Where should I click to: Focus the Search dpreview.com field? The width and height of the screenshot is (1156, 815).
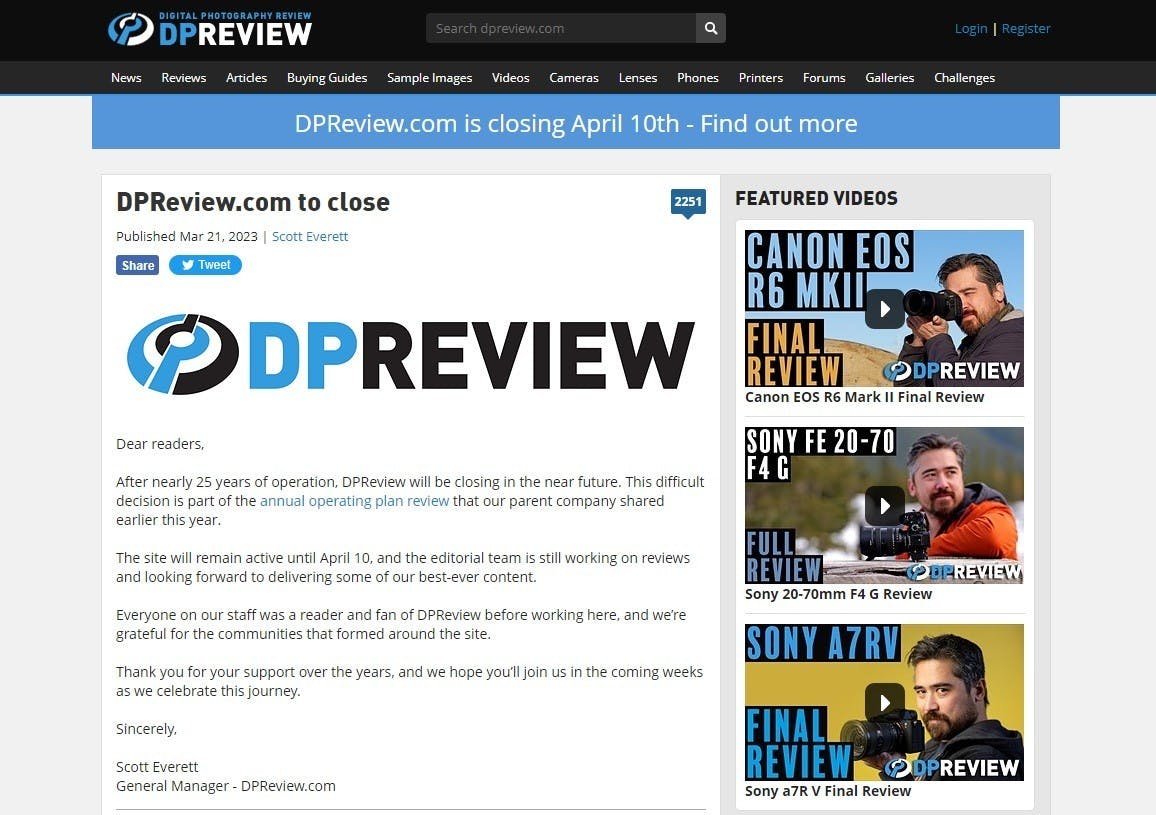click(x=560, y=28)
